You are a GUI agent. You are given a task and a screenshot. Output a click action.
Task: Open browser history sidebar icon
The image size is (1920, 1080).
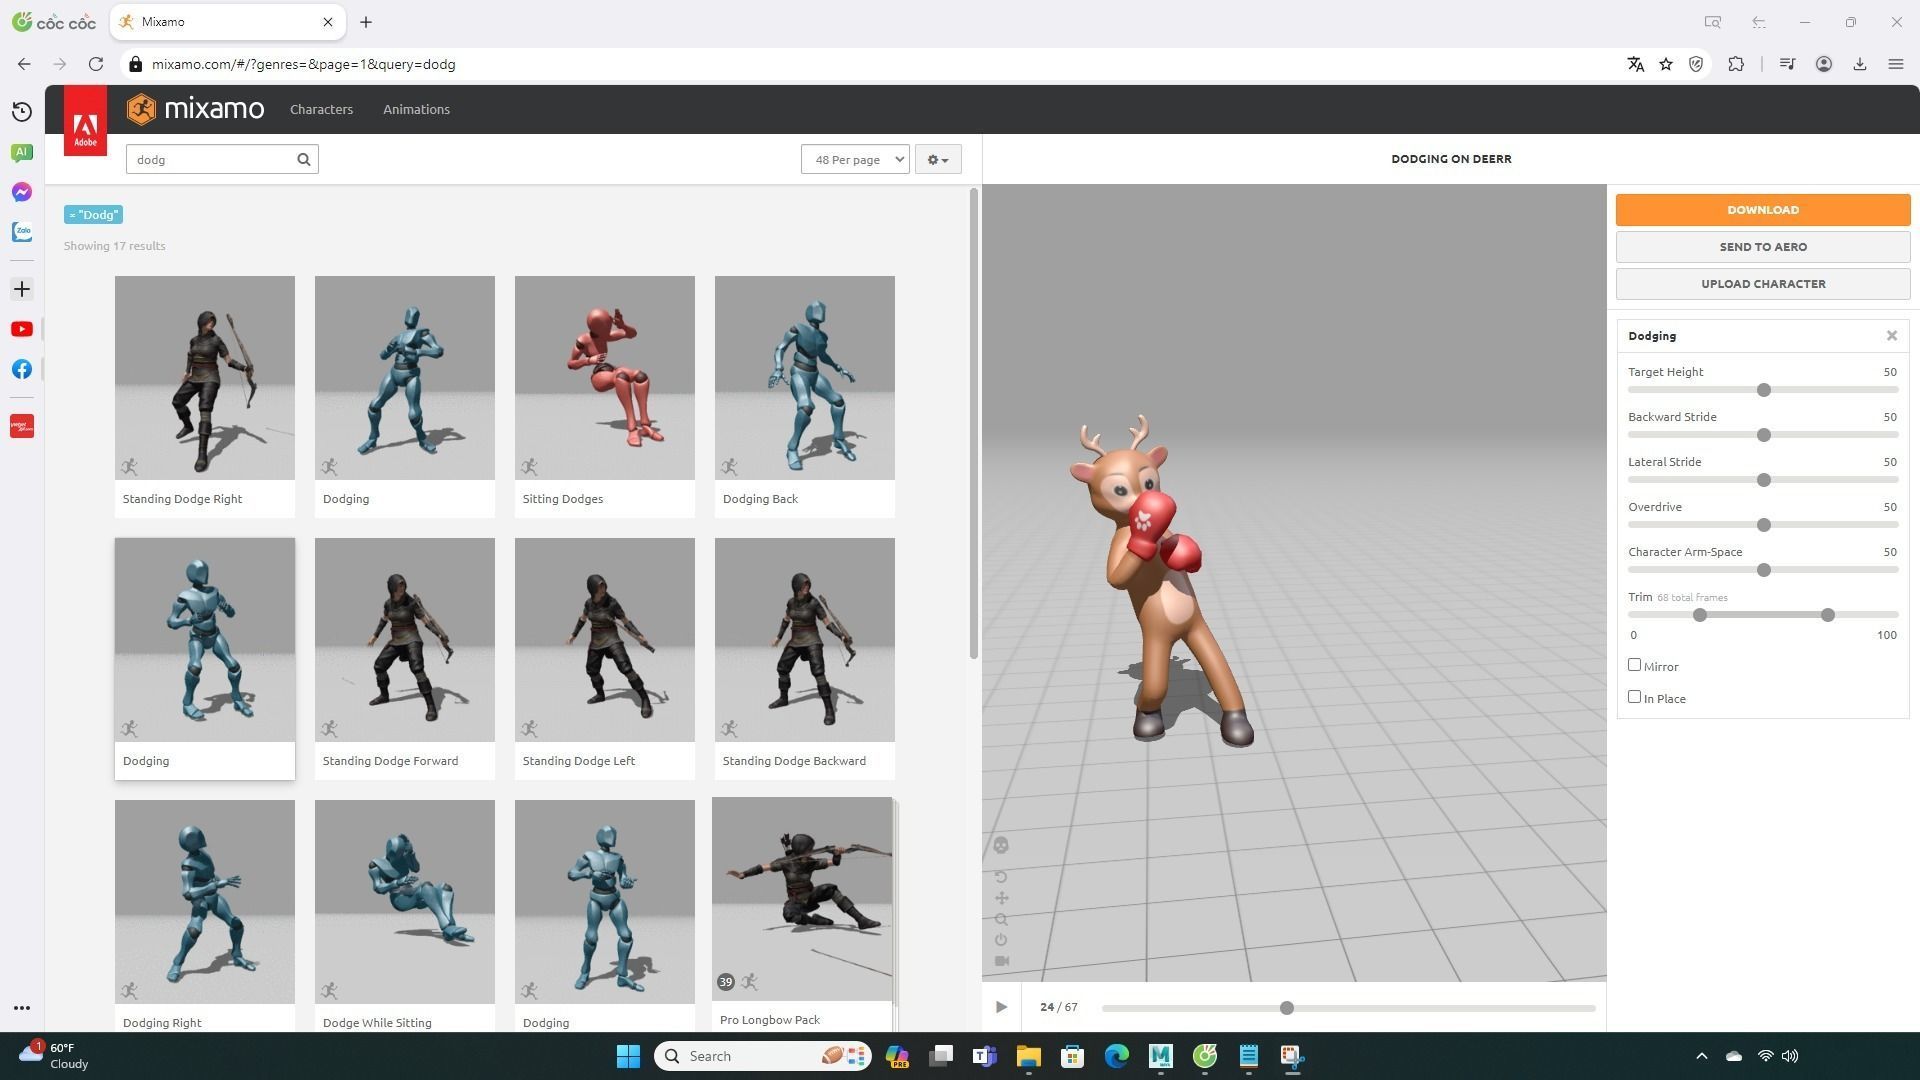pos(22,112)
